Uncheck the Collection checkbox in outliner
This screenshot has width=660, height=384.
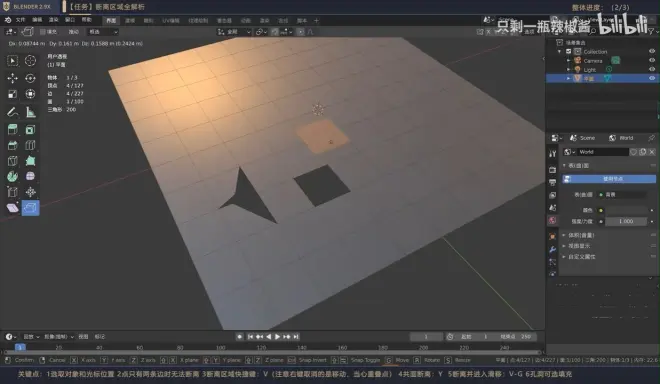pos(569,51)
